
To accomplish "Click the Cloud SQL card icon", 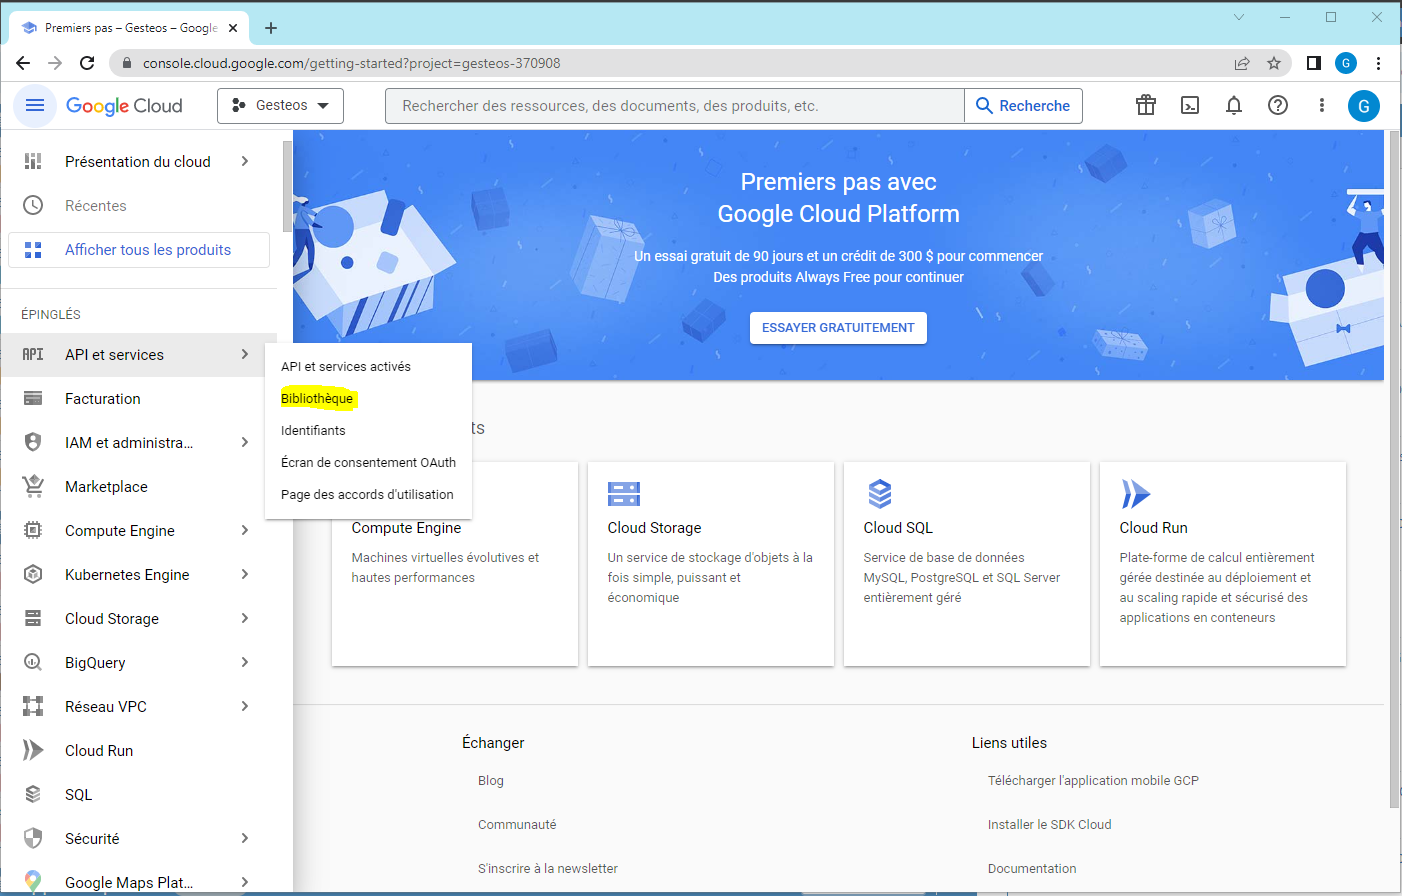I will click(880, 494).
